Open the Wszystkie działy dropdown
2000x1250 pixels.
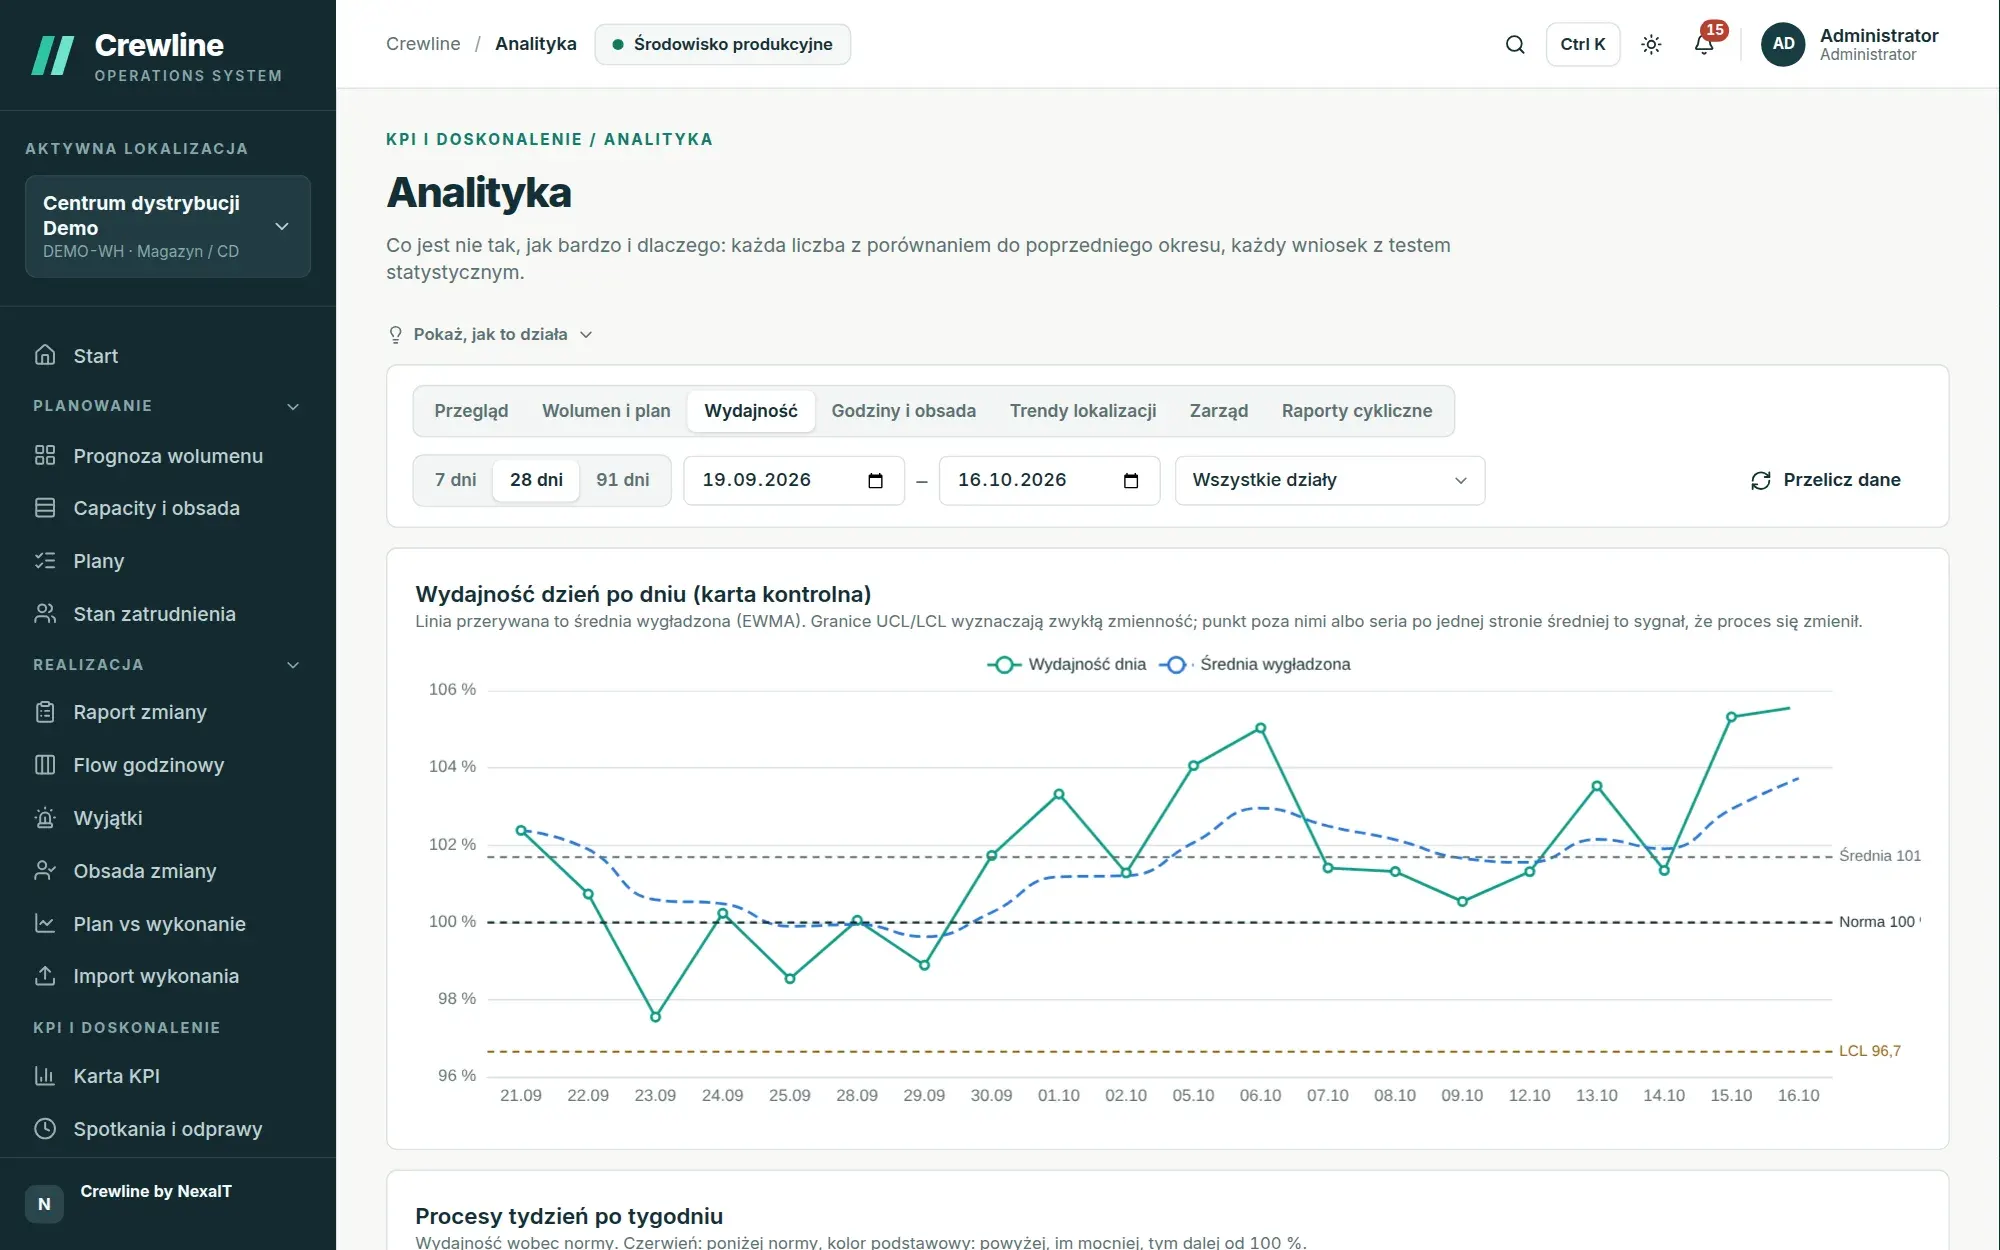tap(1329, 481)
